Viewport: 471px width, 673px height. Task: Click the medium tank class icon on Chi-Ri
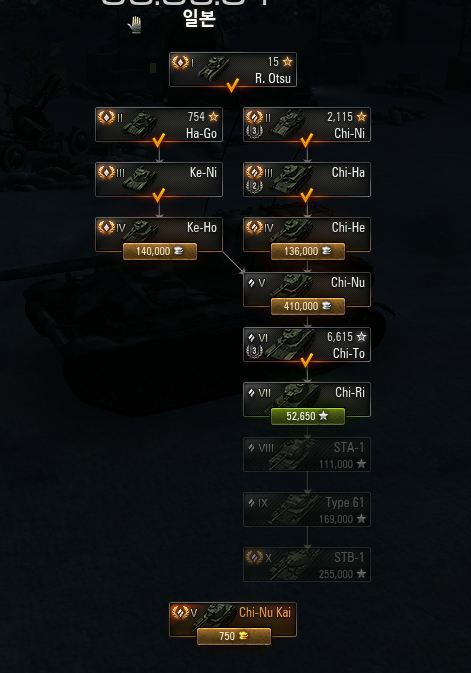(x=252, y=392)
